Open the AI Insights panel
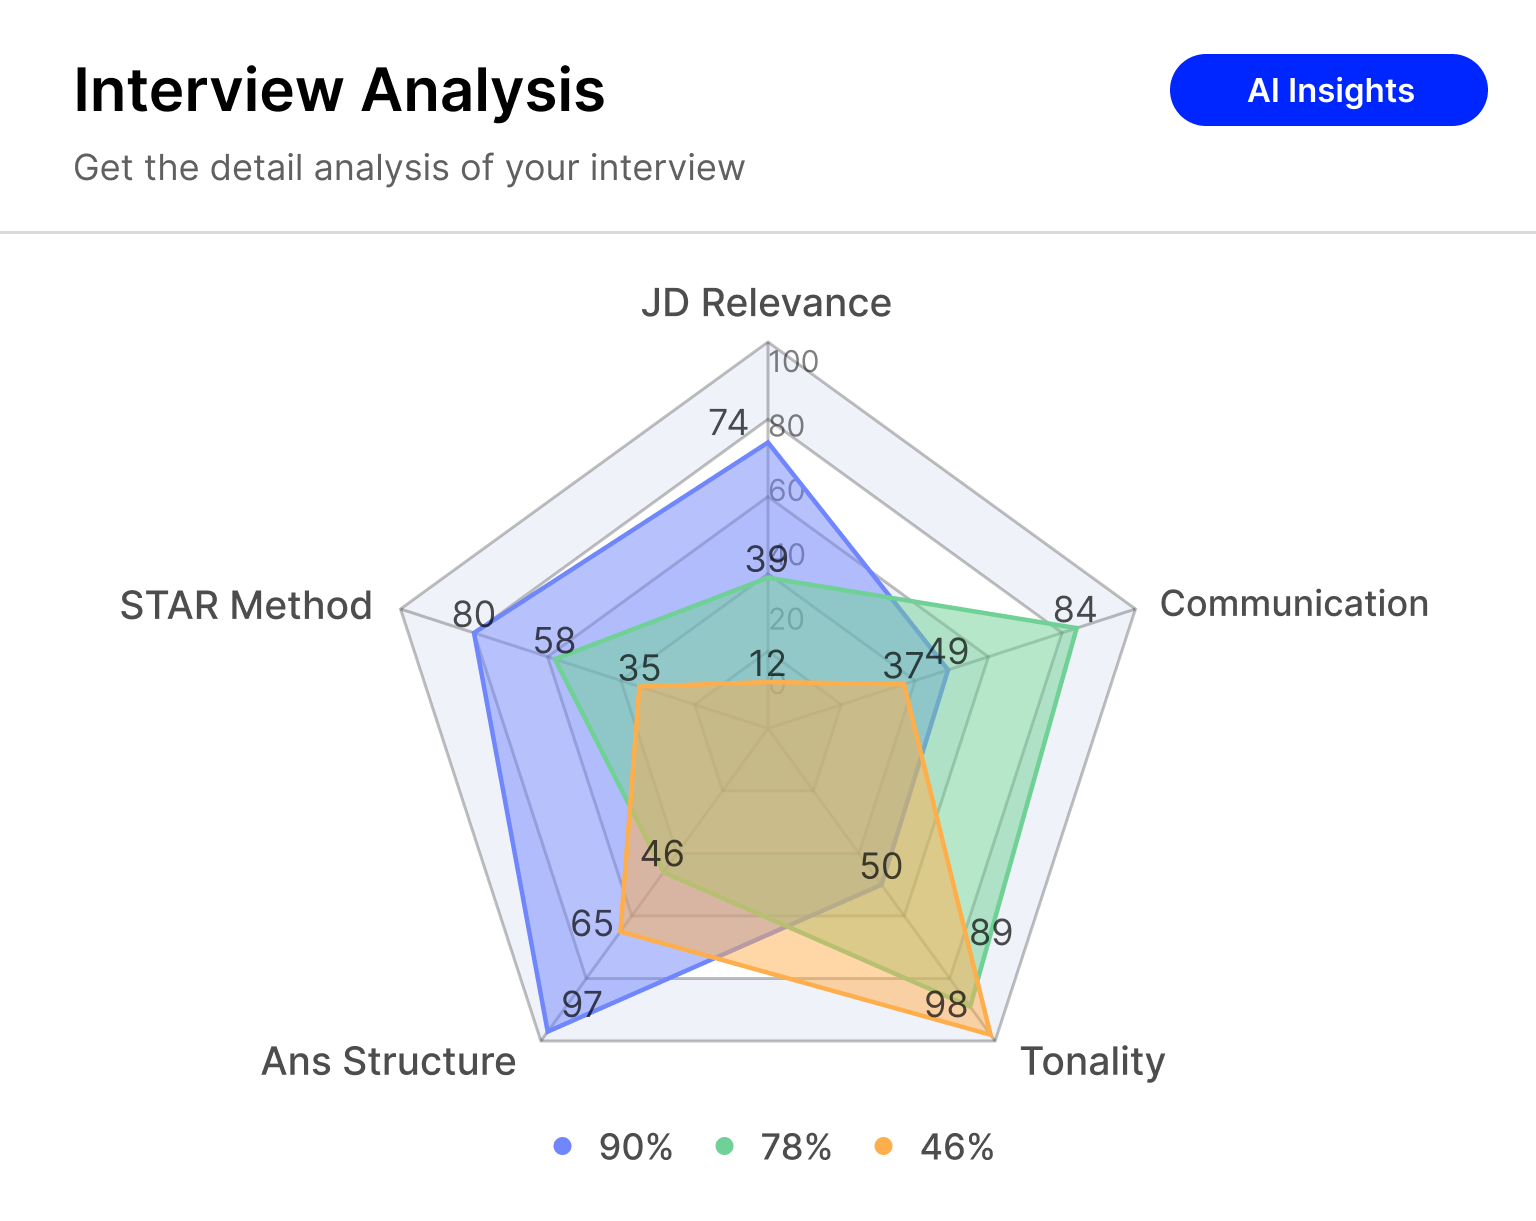This screenshot has height=1221, width=1536. pos(1328,90)
